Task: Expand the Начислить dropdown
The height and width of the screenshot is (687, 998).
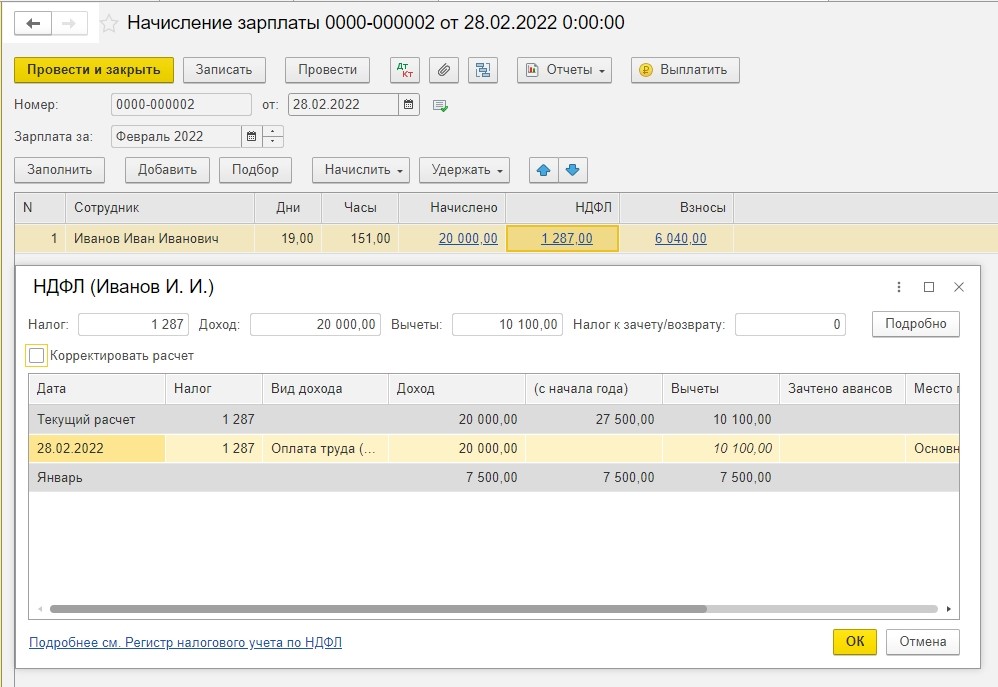Action: coord(361,170)
